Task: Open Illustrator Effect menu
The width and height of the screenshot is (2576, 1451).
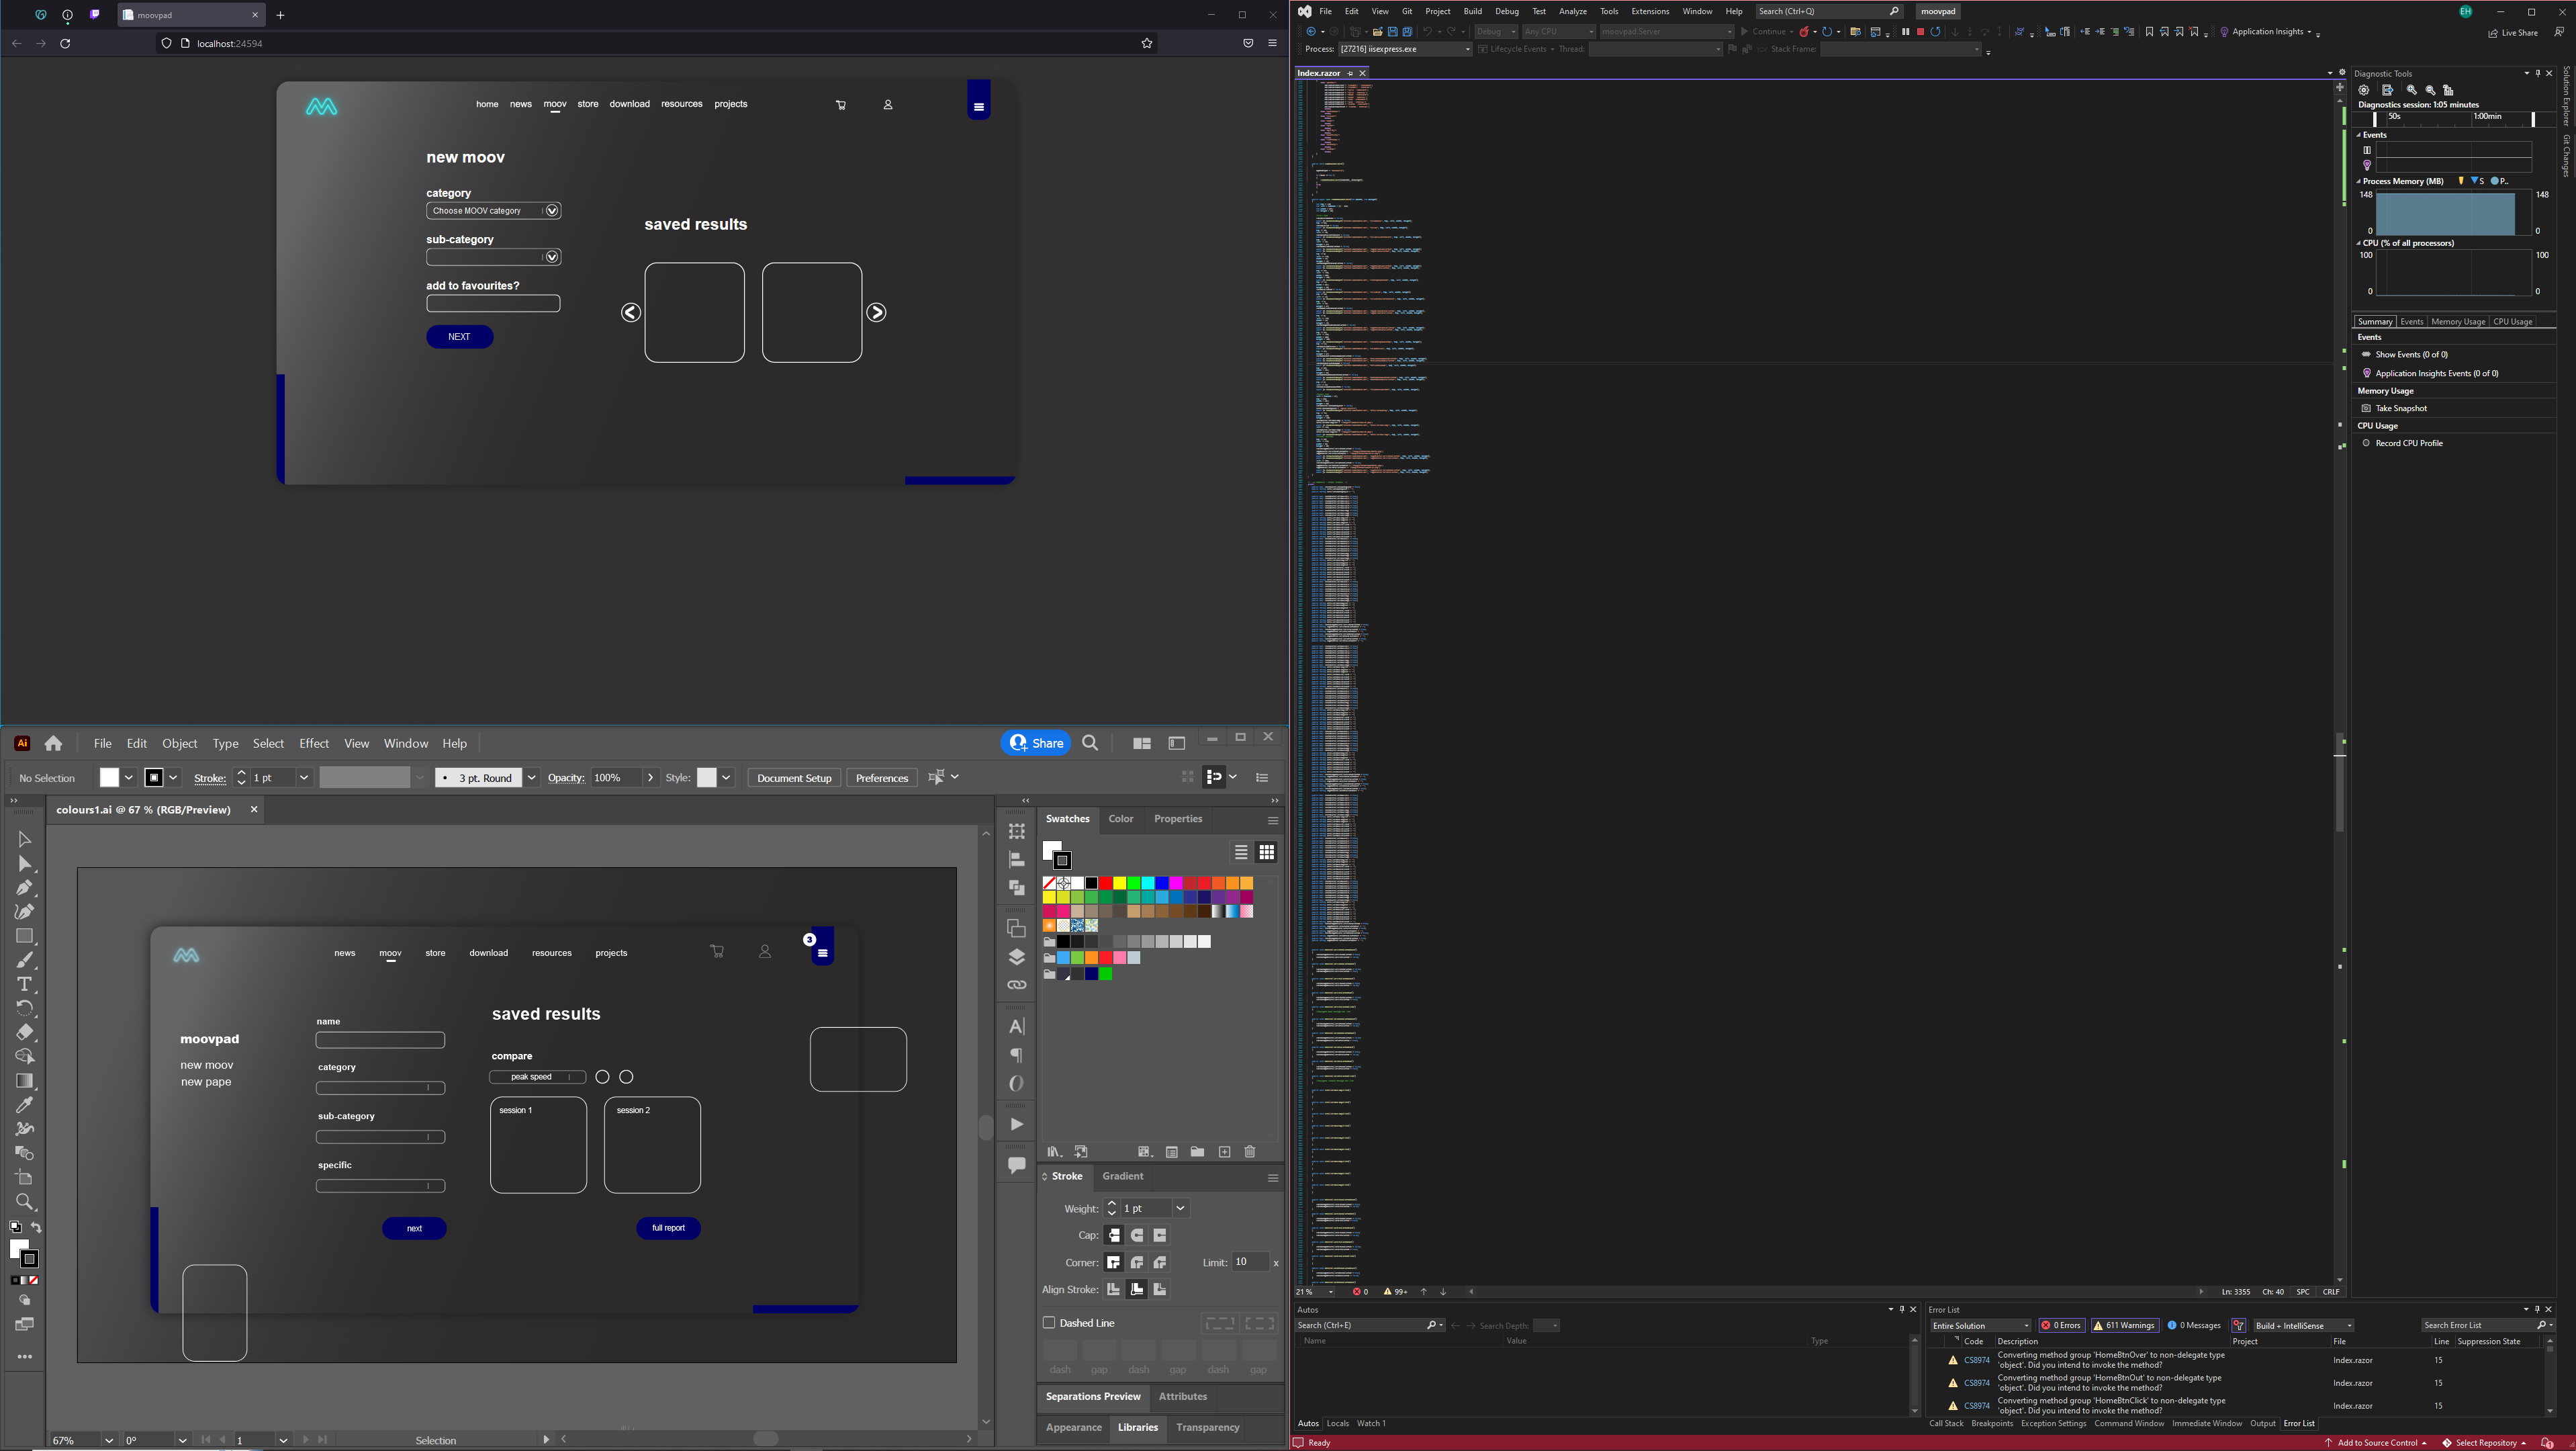Action: [x=314, y=744]
